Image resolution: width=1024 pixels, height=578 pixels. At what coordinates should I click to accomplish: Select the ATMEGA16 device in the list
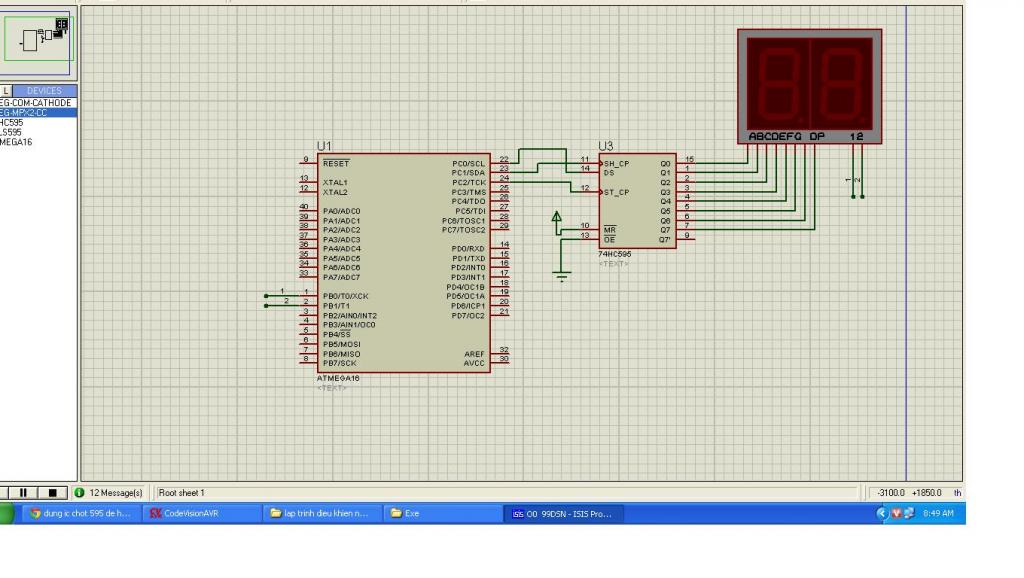(x=16, y=142)
